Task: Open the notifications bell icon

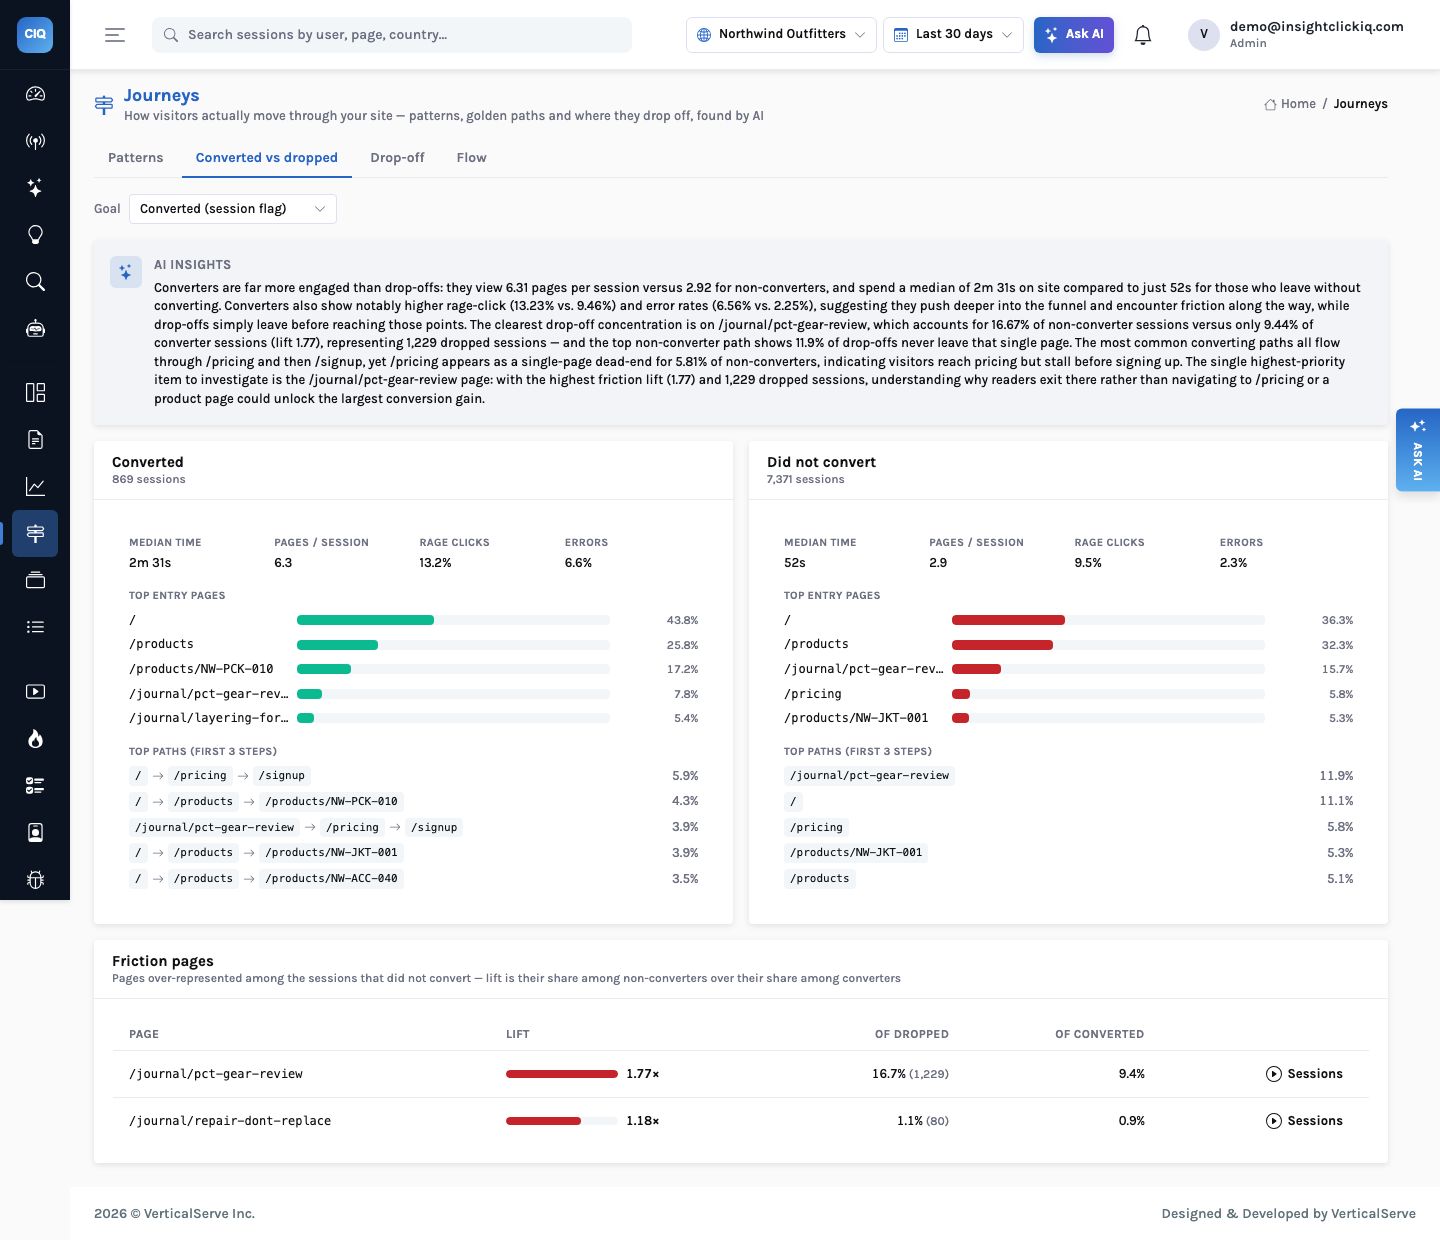Action: [1143, 35]
